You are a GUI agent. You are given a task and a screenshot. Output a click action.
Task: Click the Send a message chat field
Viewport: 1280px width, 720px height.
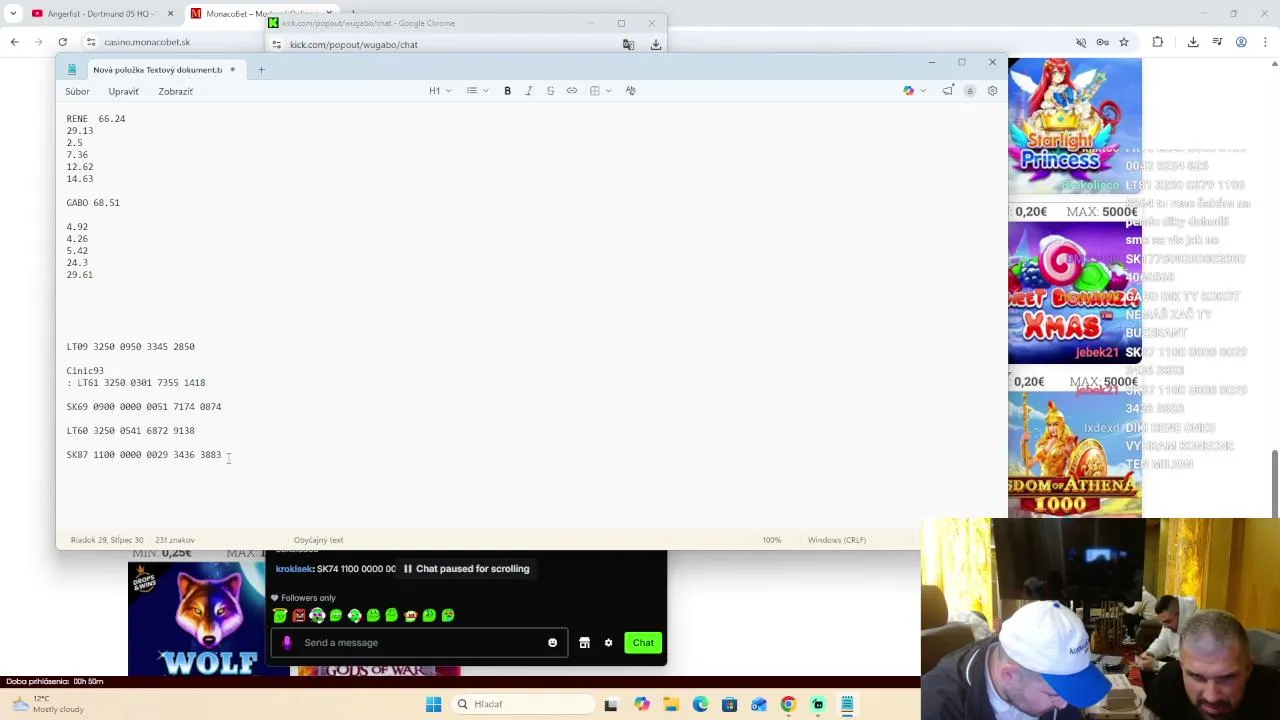tap(420, 643)
